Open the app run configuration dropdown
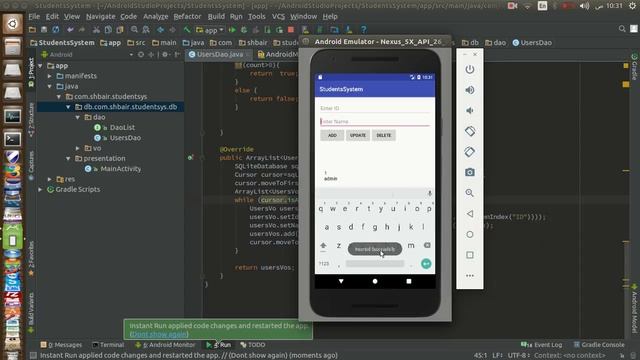 (210, 30)
